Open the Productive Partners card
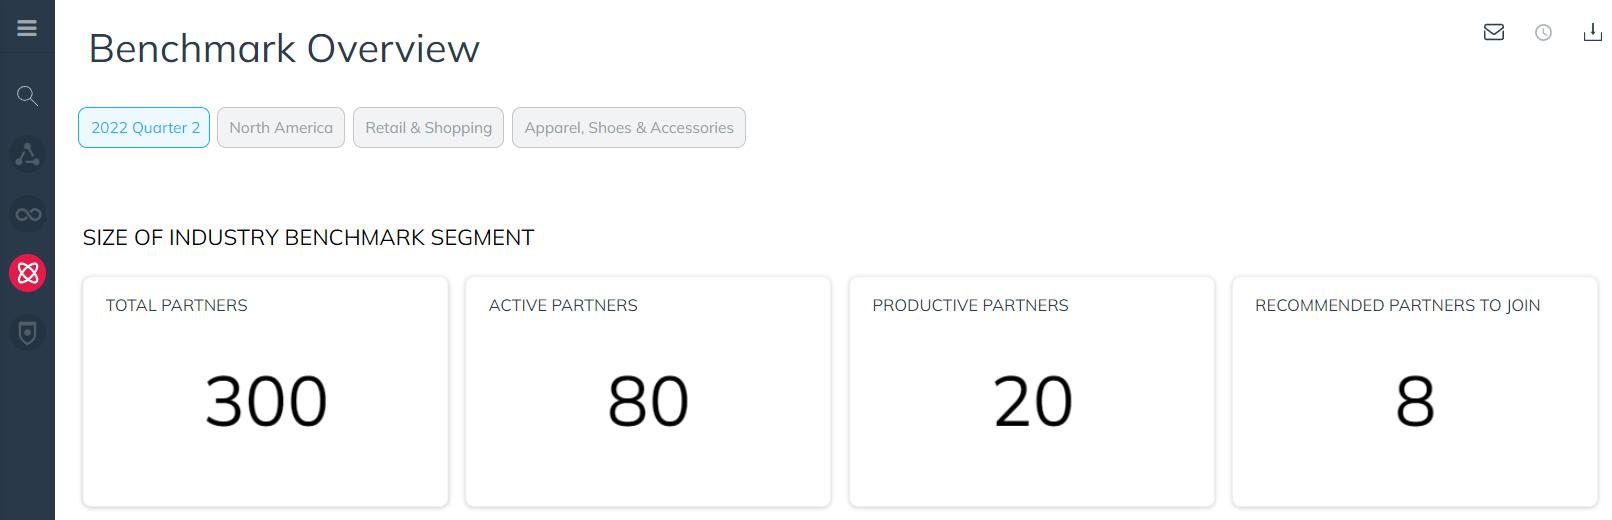1612x520 pixels. 1032,392
